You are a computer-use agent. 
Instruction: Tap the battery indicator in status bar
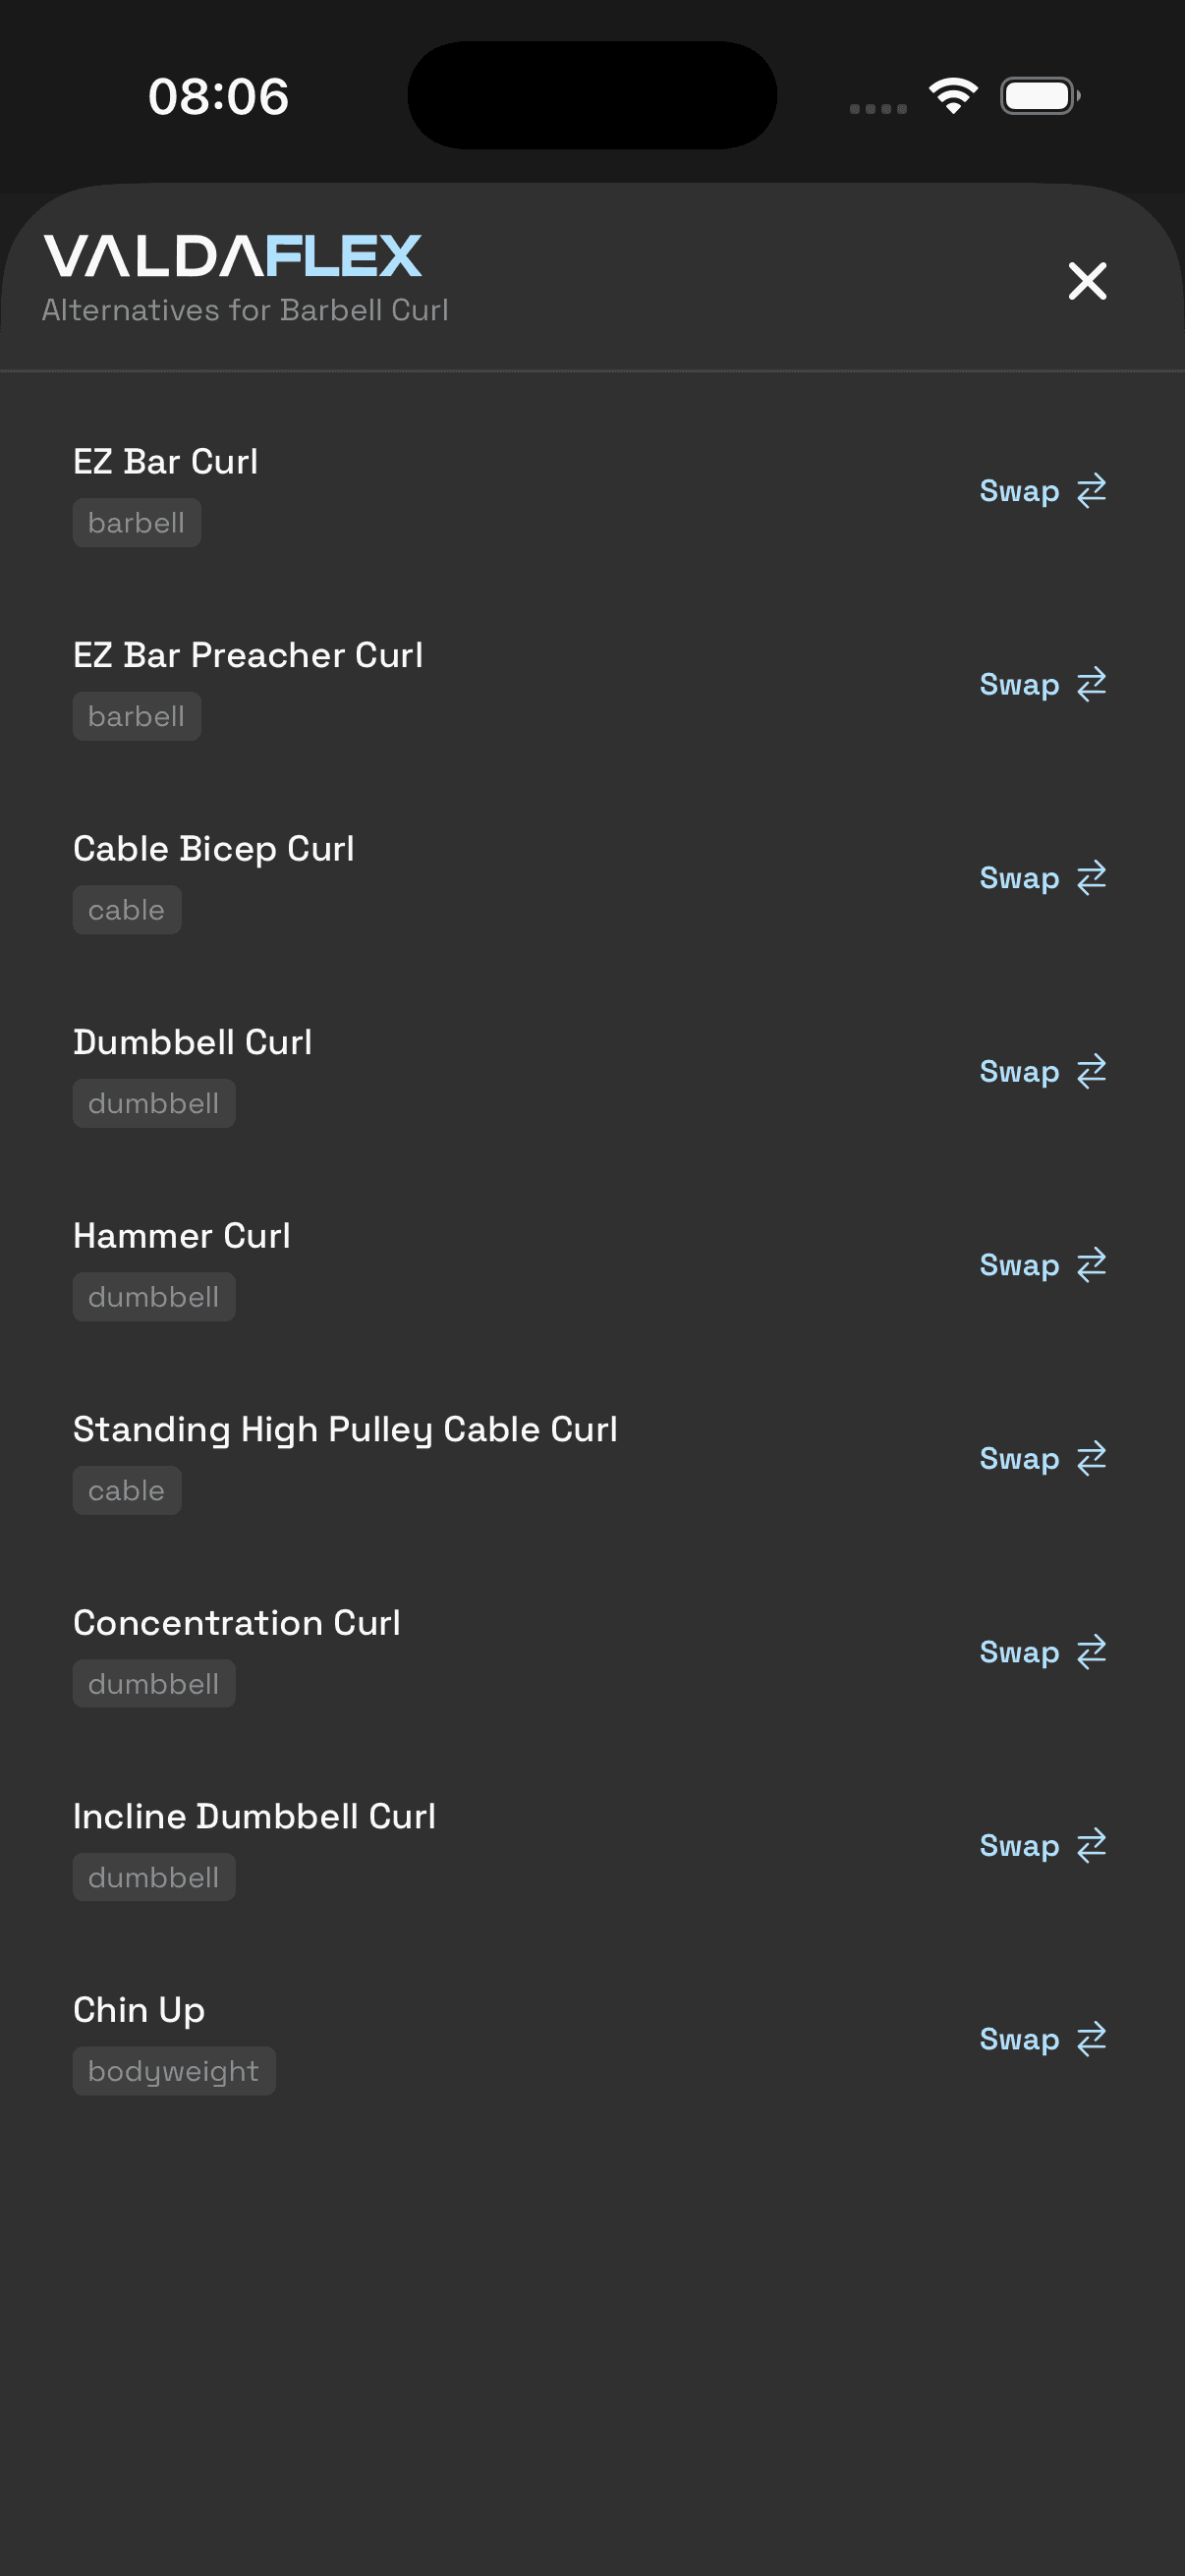[x=1039, y=96]
